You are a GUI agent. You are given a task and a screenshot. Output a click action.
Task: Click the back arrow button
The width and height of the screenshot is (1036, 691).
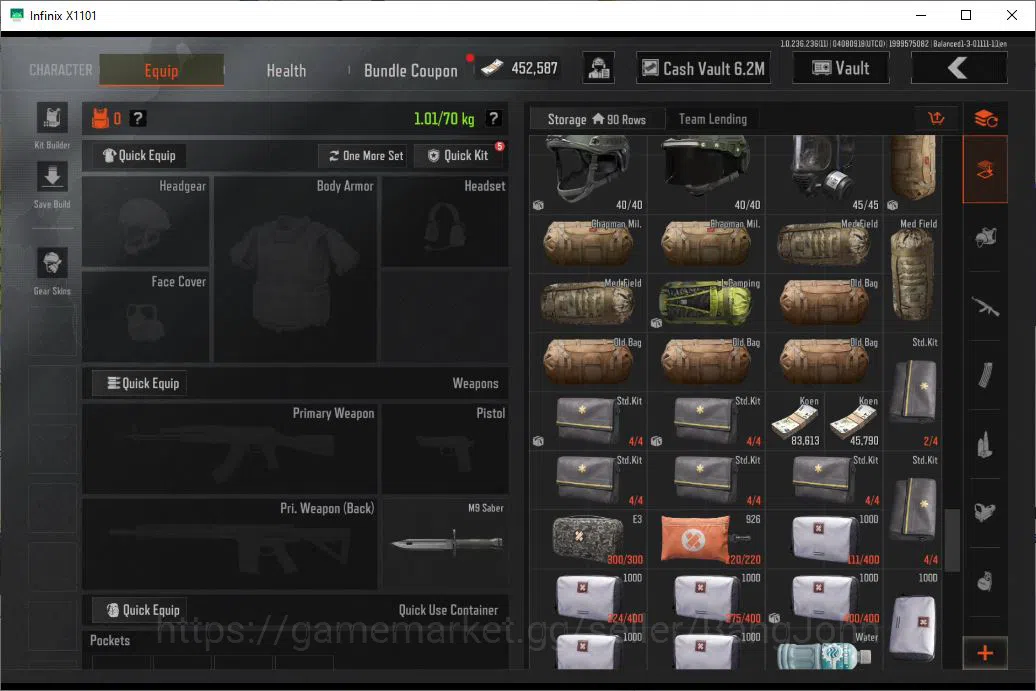click(959, 68)
